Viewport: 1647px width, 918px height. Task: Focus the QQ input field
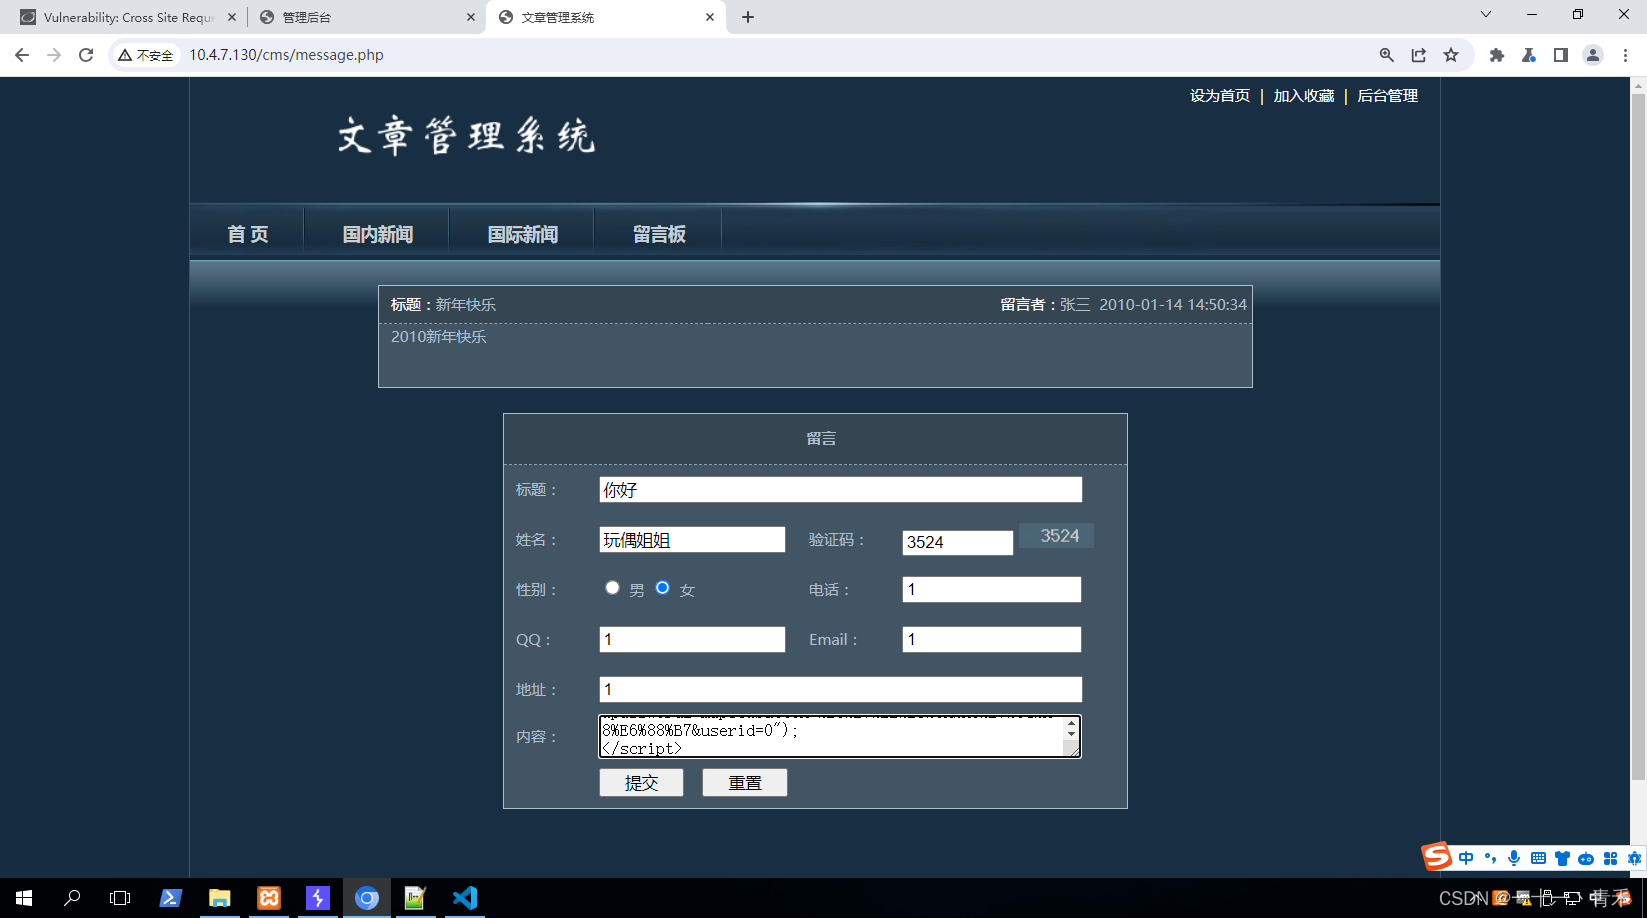(692, 639)
